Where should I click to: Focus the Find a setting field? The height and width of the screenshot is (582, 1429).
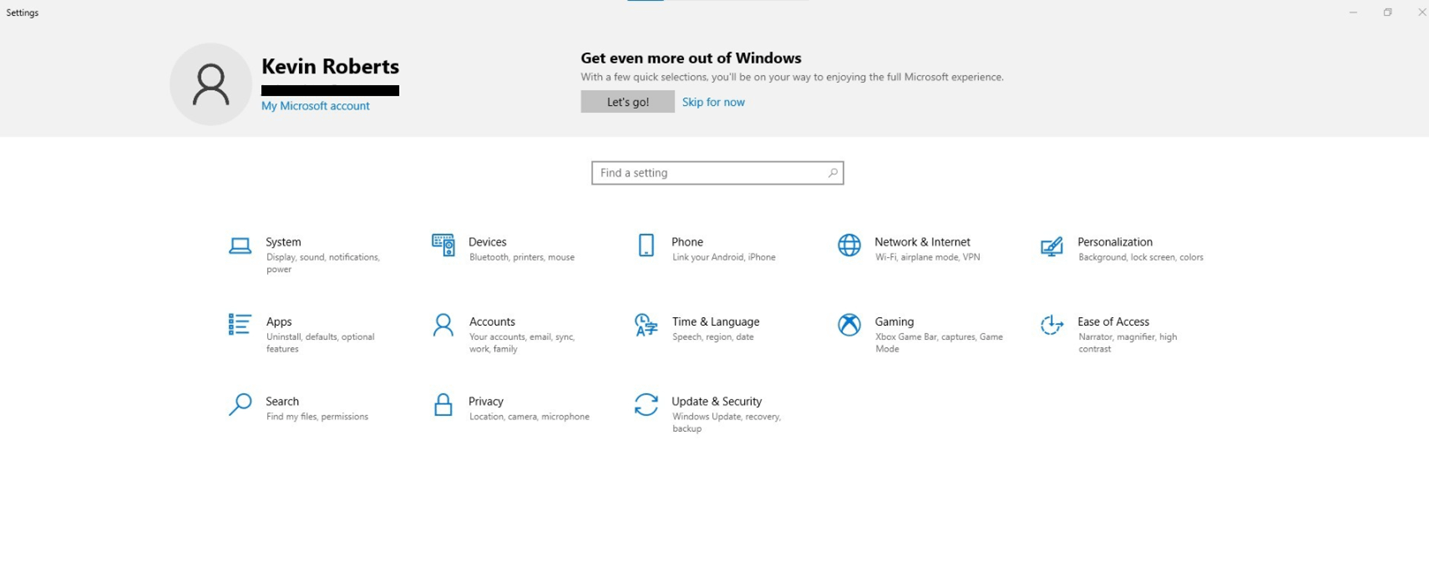pos(717,173)
